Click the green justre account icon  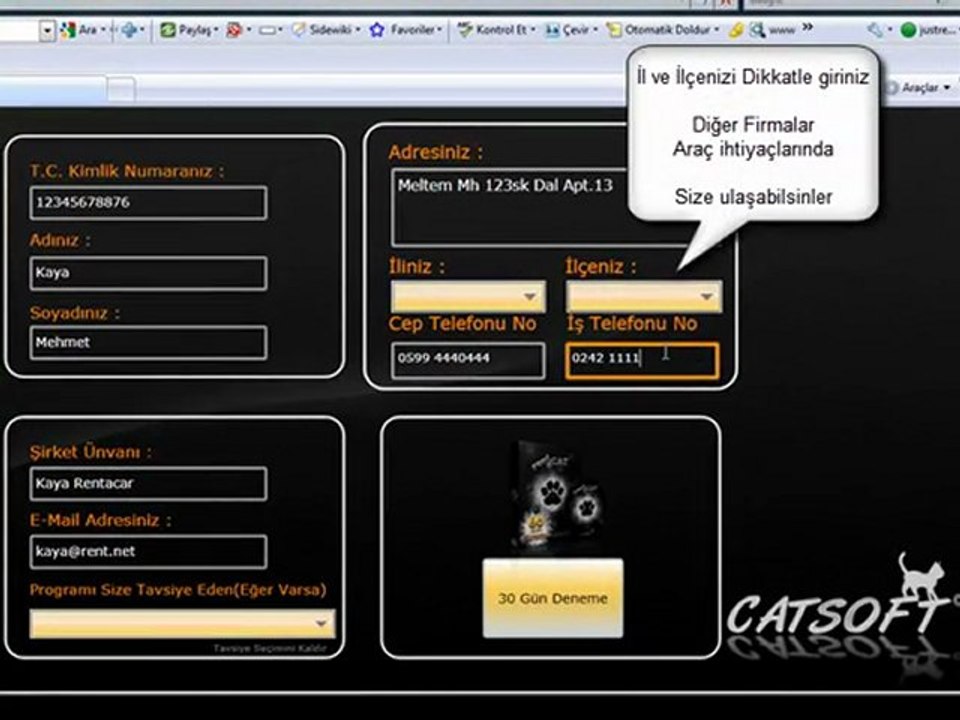[909, 29]
